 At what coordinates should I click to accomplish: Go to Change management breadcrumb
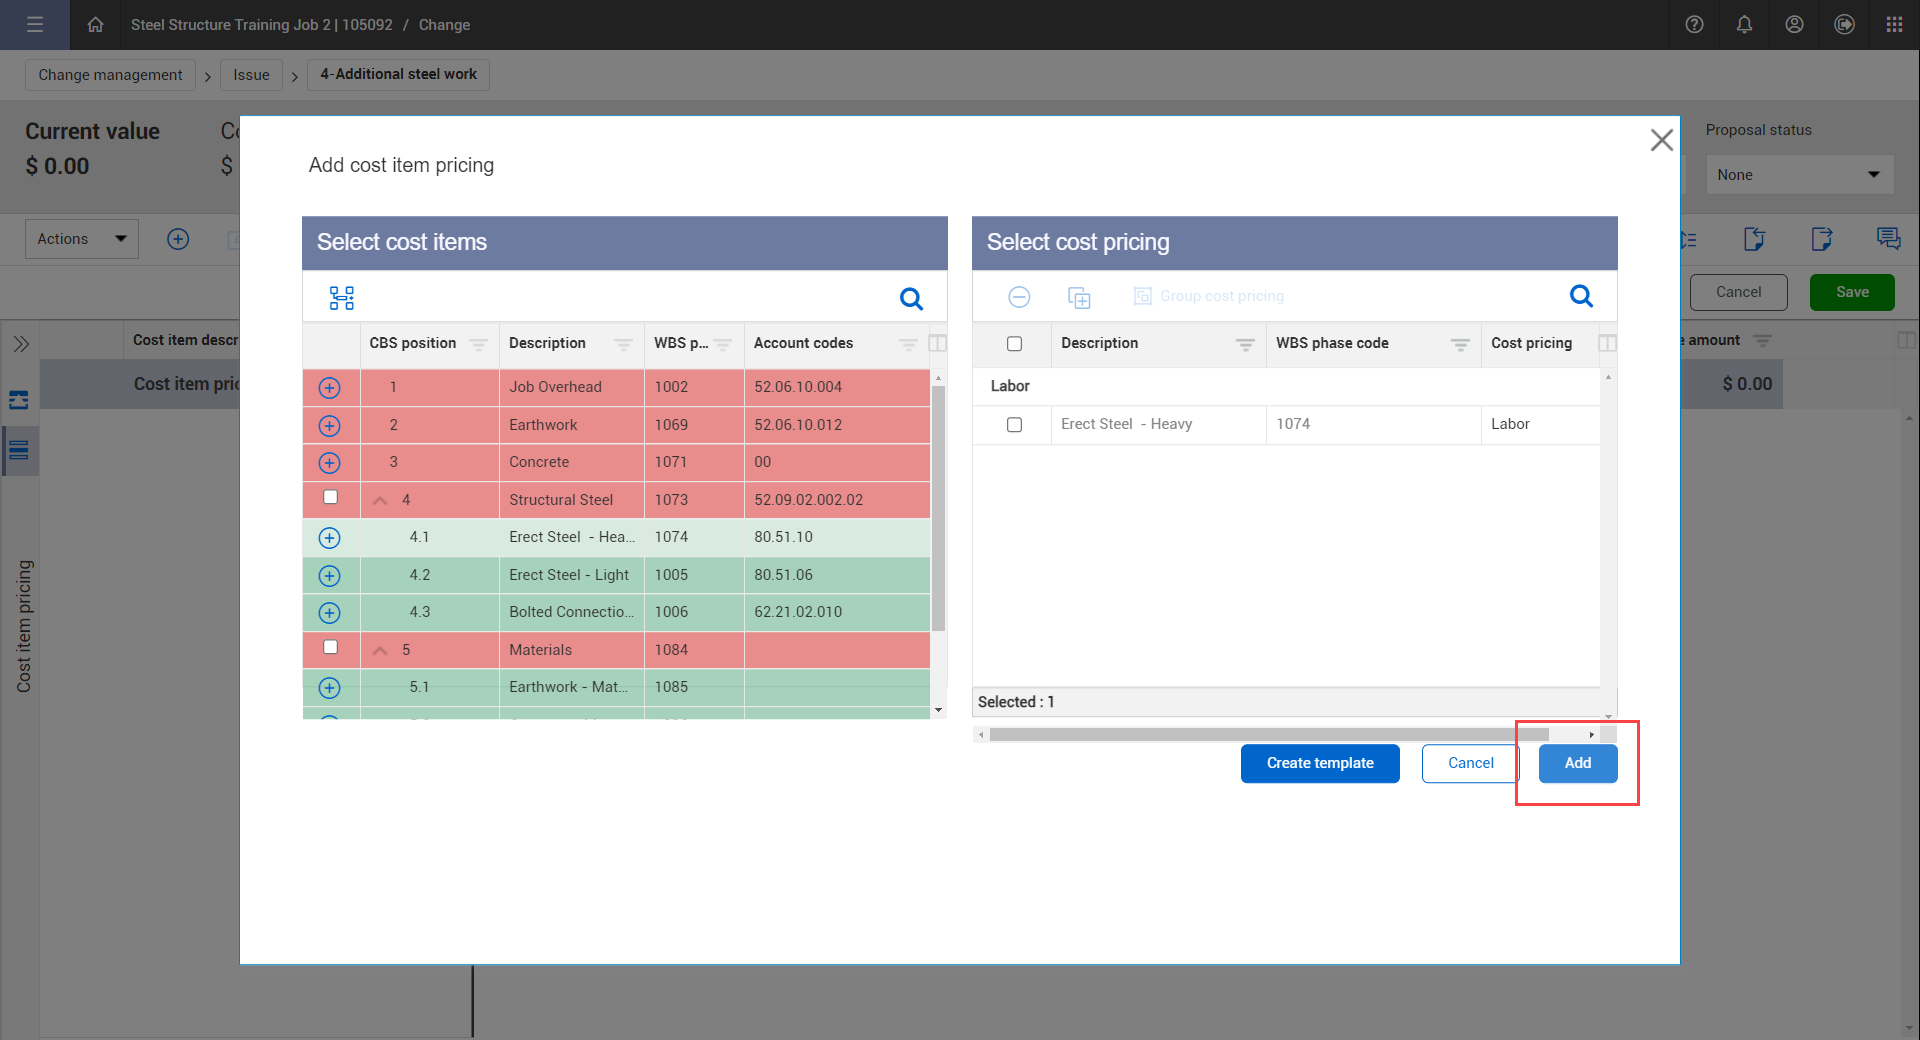click(x=110, y=75)
